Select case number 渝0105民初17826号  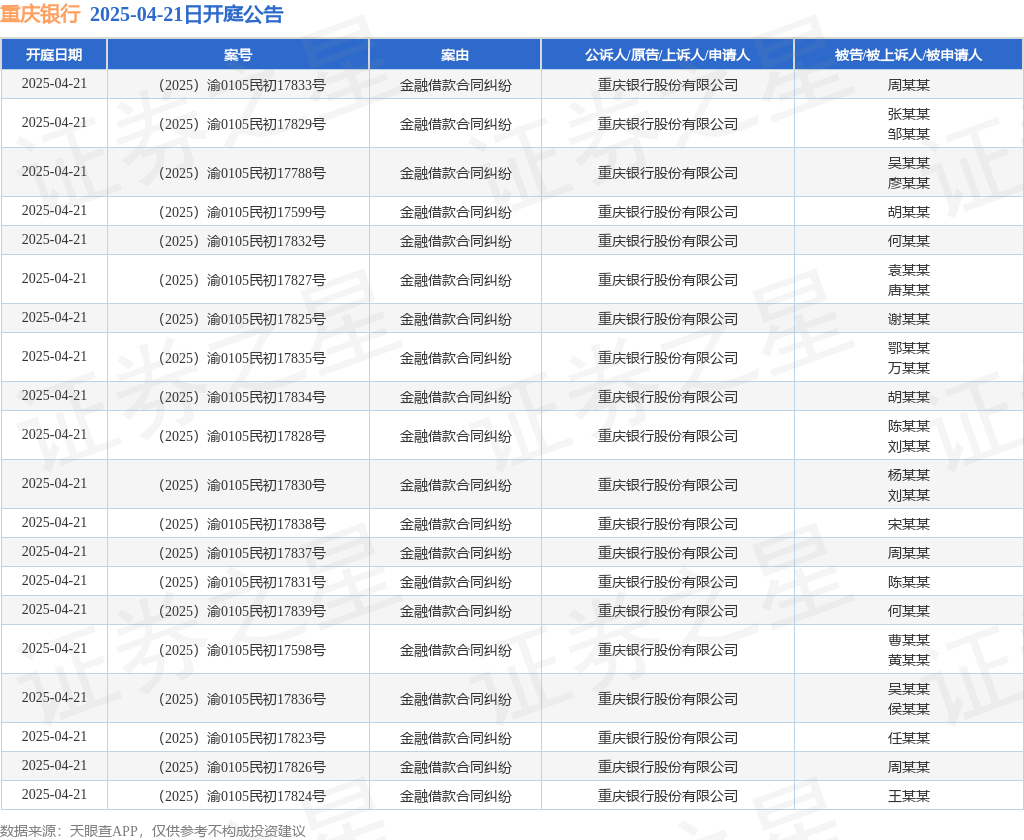tap(242, 767)
